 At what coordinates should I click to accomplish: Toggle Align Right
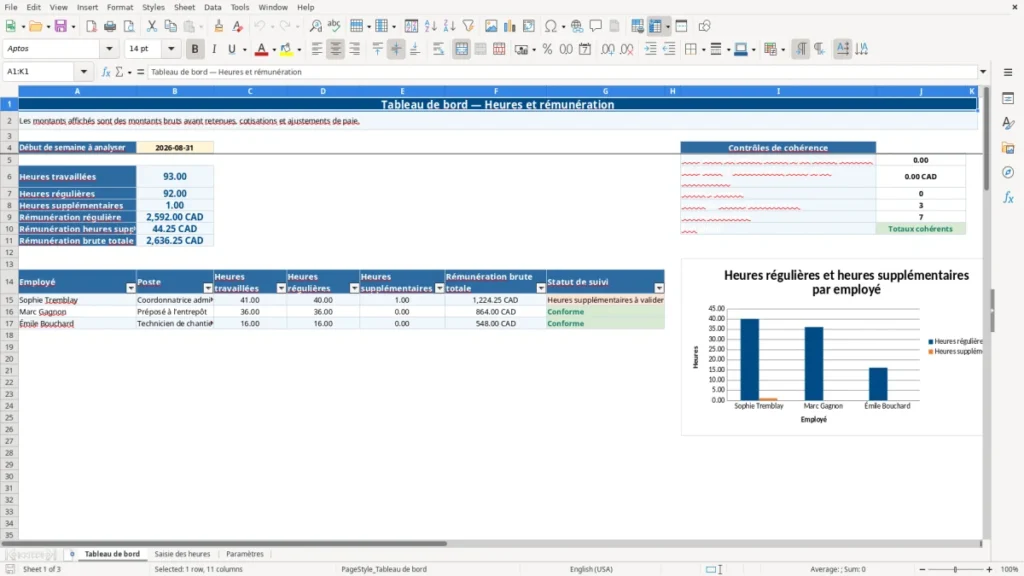[x=355, y=49]
